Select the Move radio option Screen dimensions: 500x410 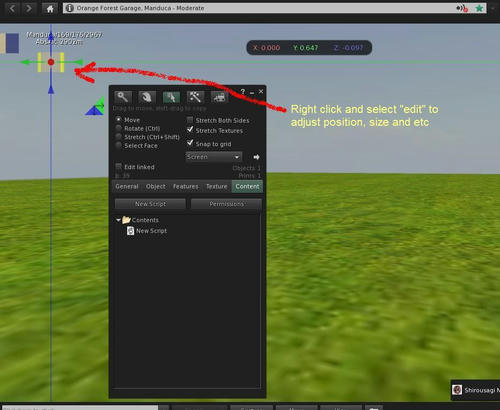pyautogui.click(x=118, y=119)
